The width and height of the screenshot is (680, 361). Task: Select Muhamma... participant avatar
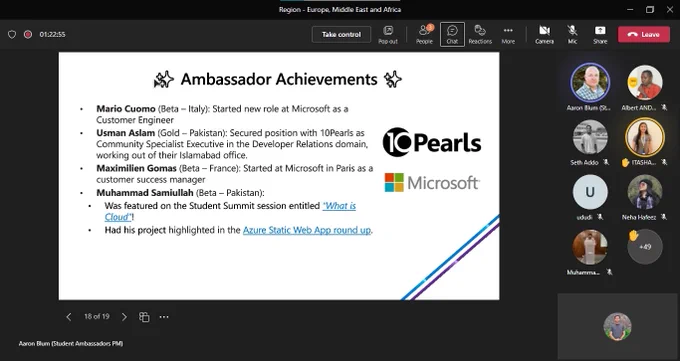(x=590, y=247)
